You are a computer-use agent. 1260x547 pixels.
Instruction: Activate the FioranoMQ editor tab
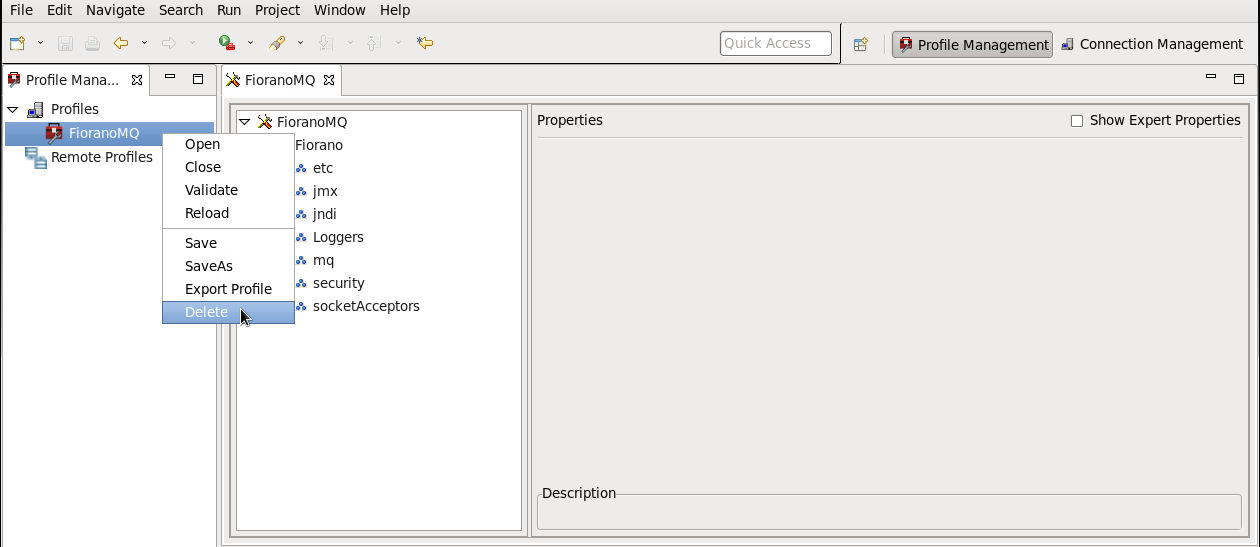tap(280, 80)
